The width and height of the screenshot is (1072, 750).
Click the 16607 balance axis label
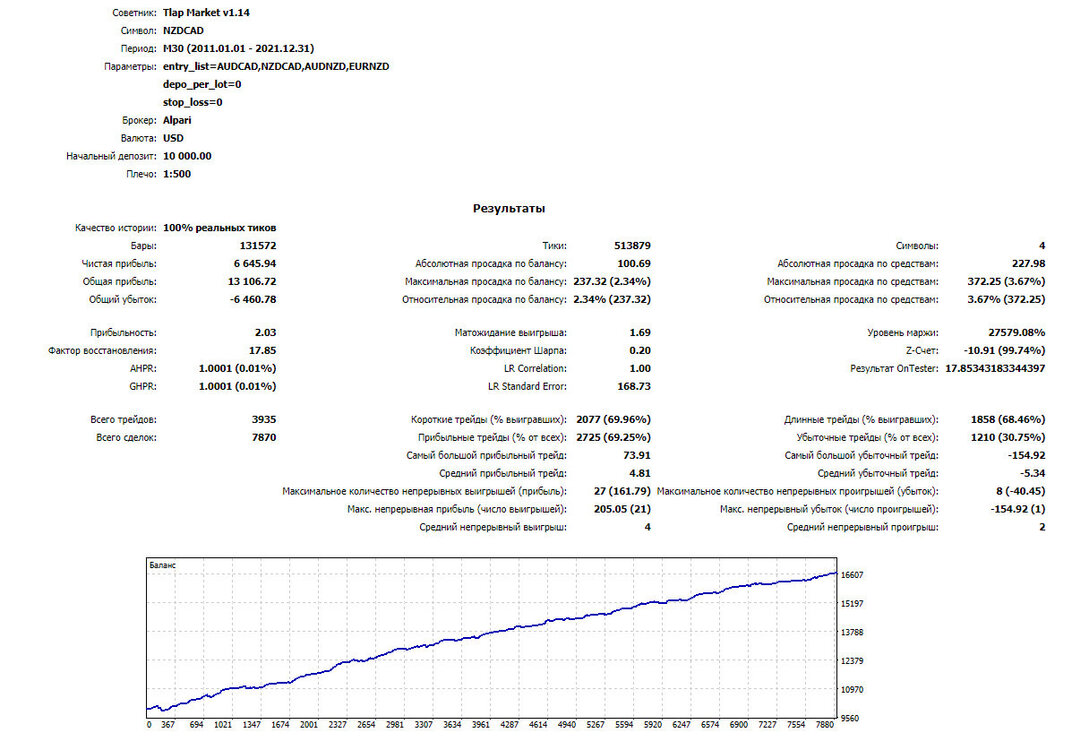pyautogui.click(x=852, y=575)
